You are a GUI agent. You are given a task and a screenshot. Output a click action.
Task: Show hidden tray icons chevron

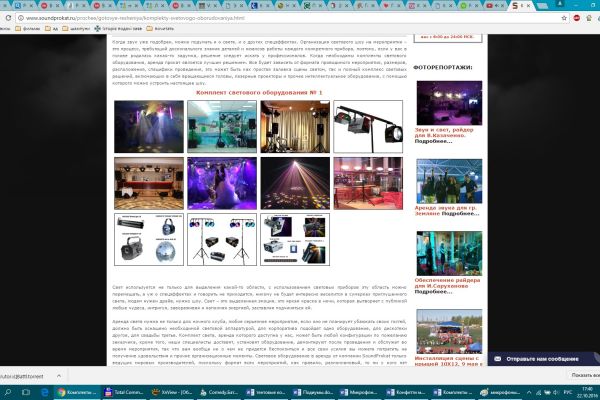click(x=529, y=392)
